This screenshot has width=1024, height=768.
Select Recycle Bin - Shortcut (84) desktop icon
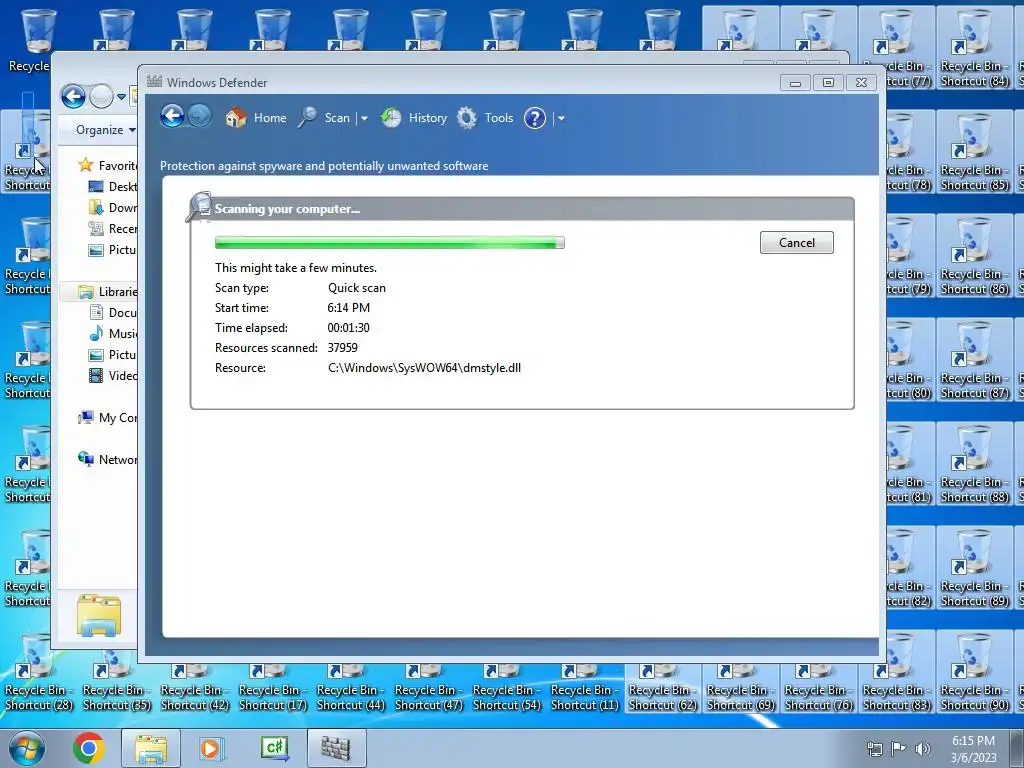pyautogui.click(x=974, y=48)
